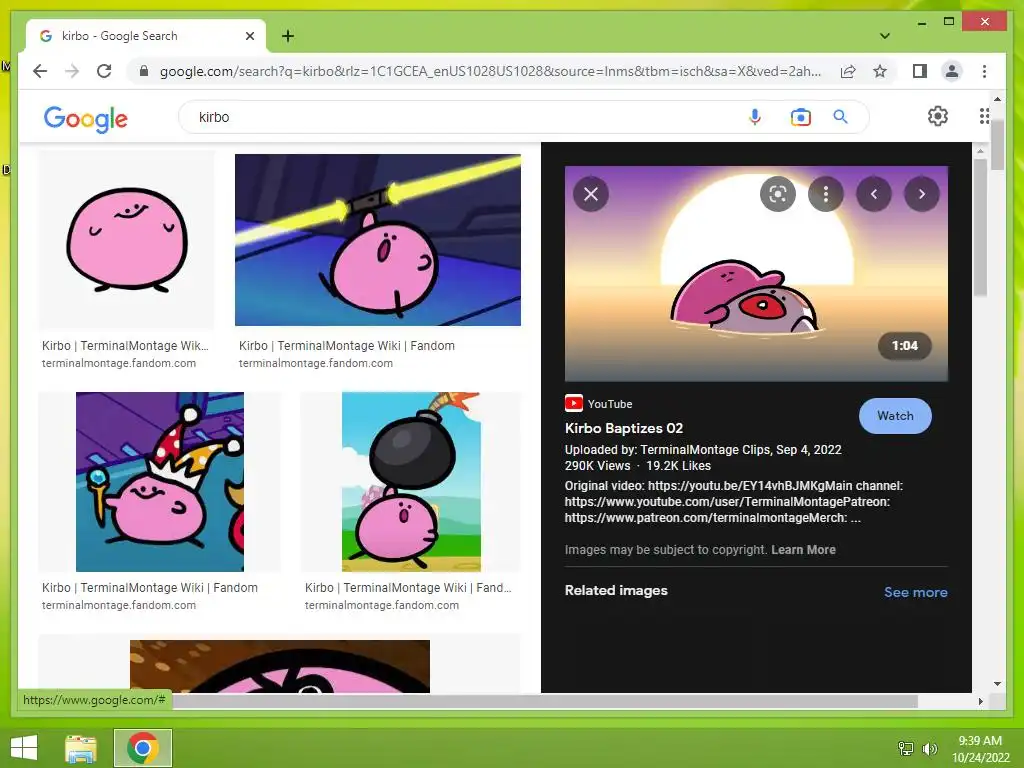Expand the tab search chevron
Image resolution: width=1024 pixels, height=768 pixels.
pos(885,36)
